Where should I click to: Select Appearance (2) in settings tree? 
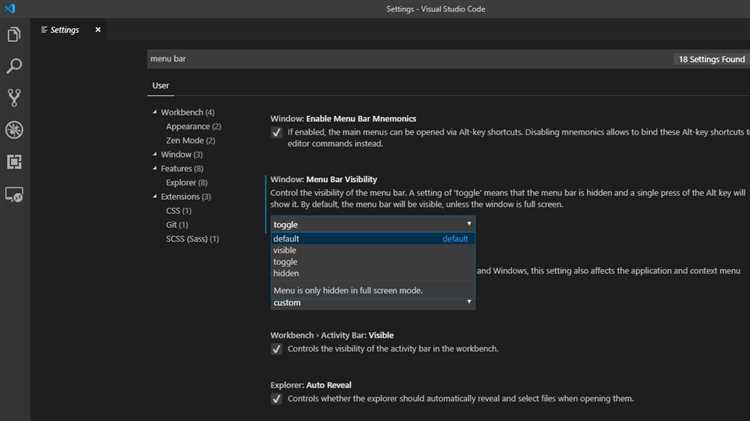(x=194, y=126)
